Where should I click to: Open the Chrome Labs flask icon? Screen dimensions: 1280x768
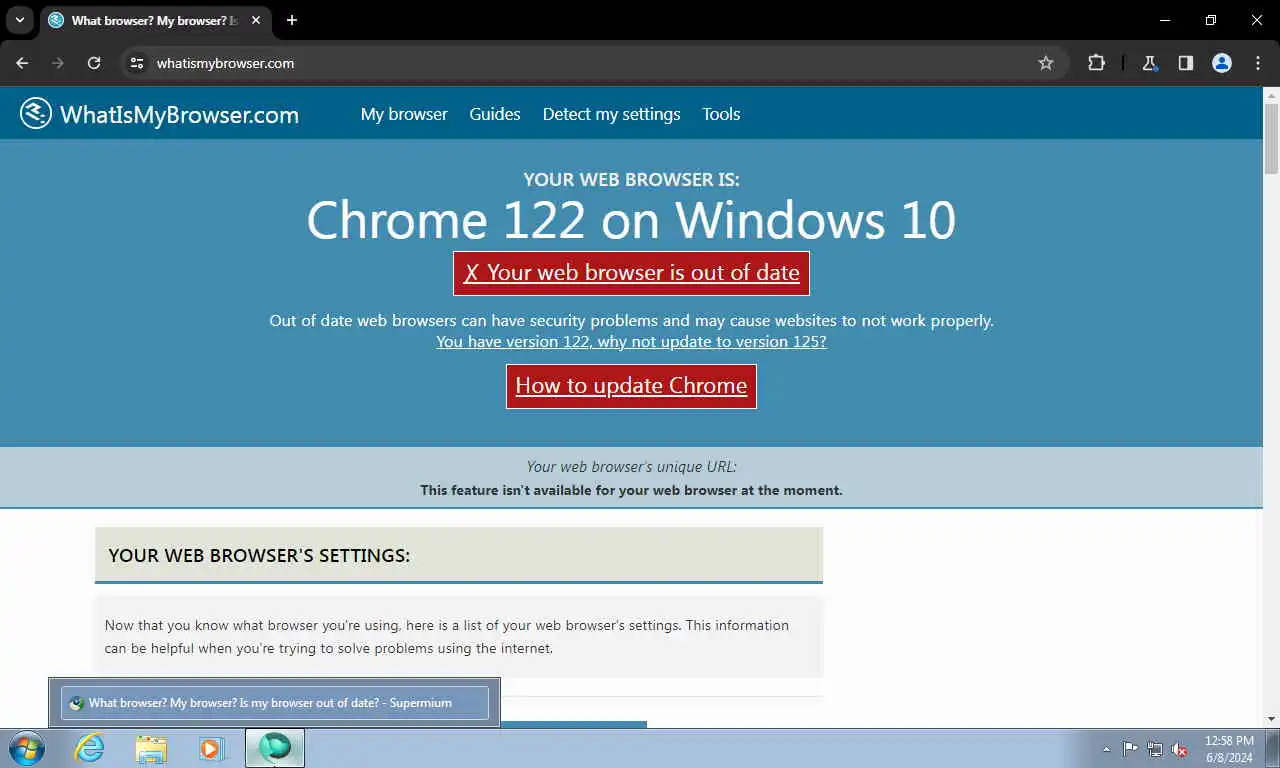pyautogui.click(x=1150, y=63)
